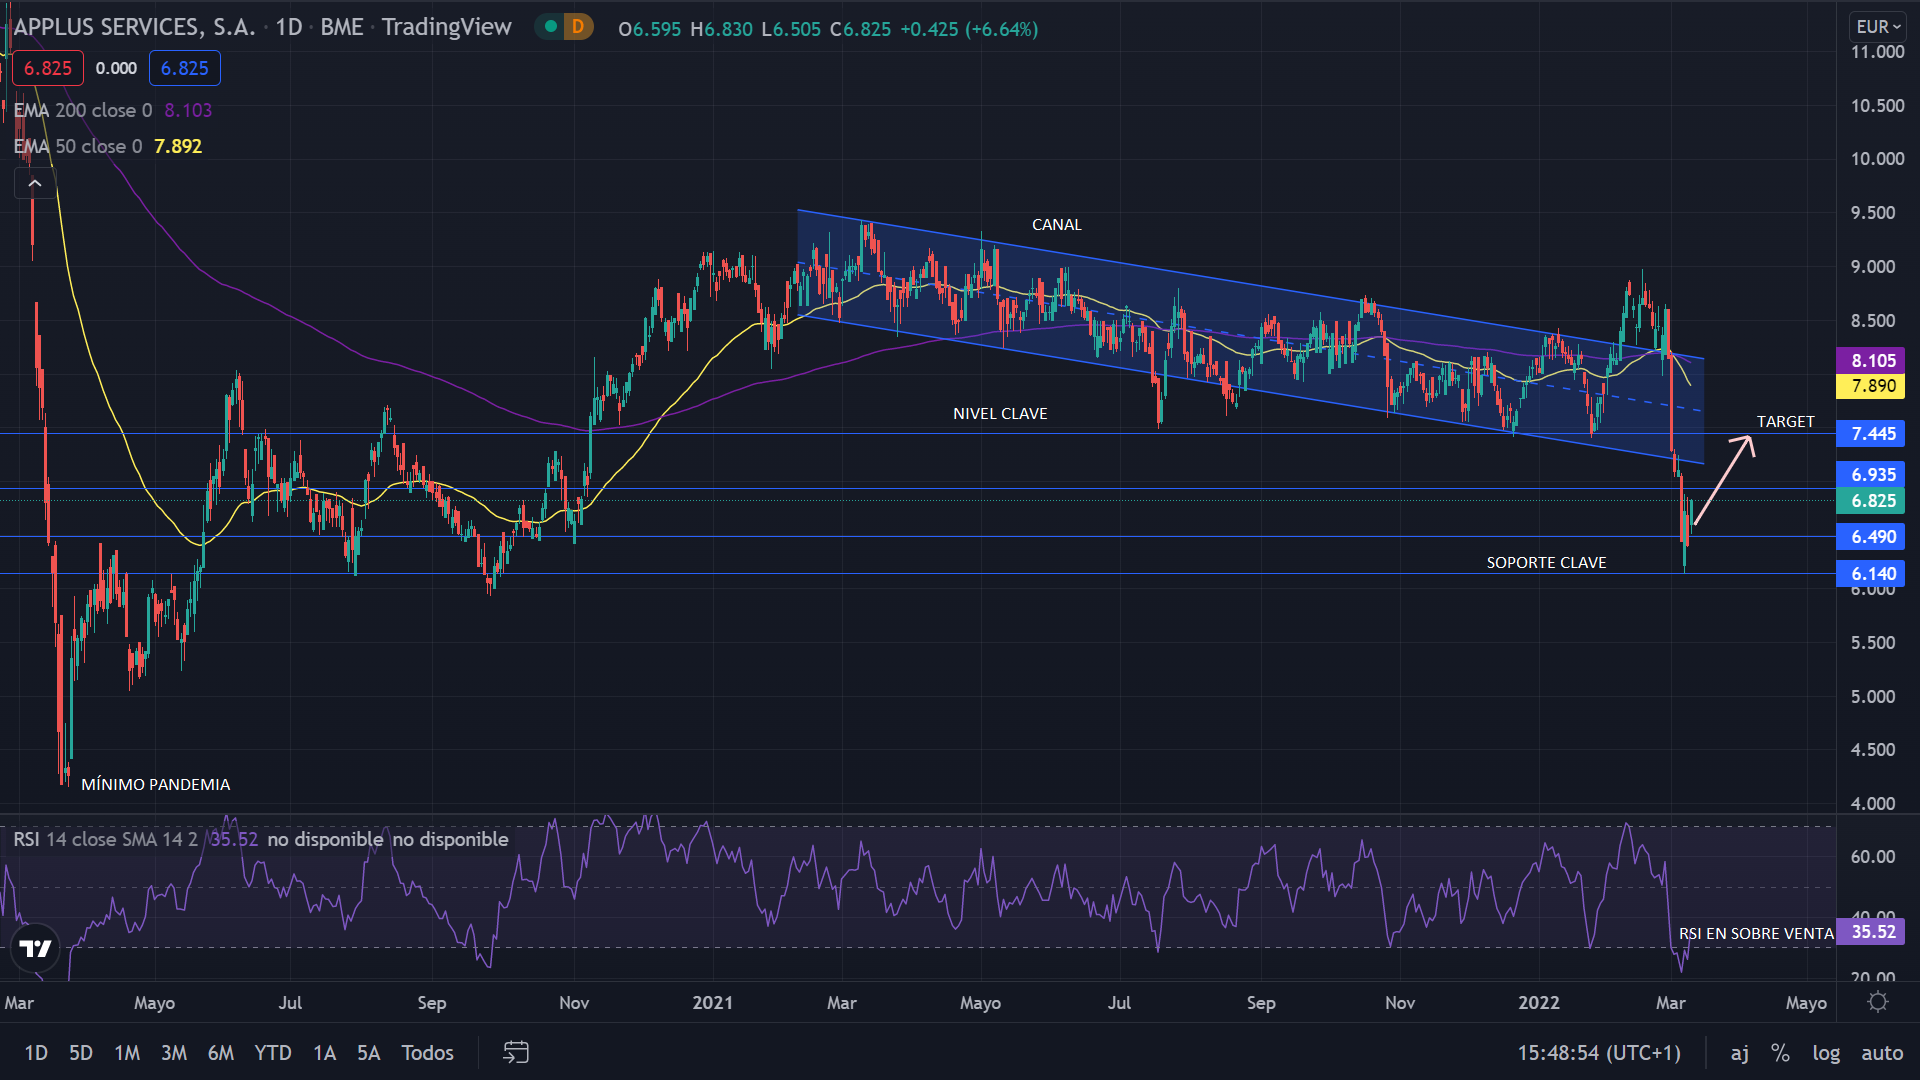
Task: Collapse the indicator legend chevron
Action: [x=35, y=183]
